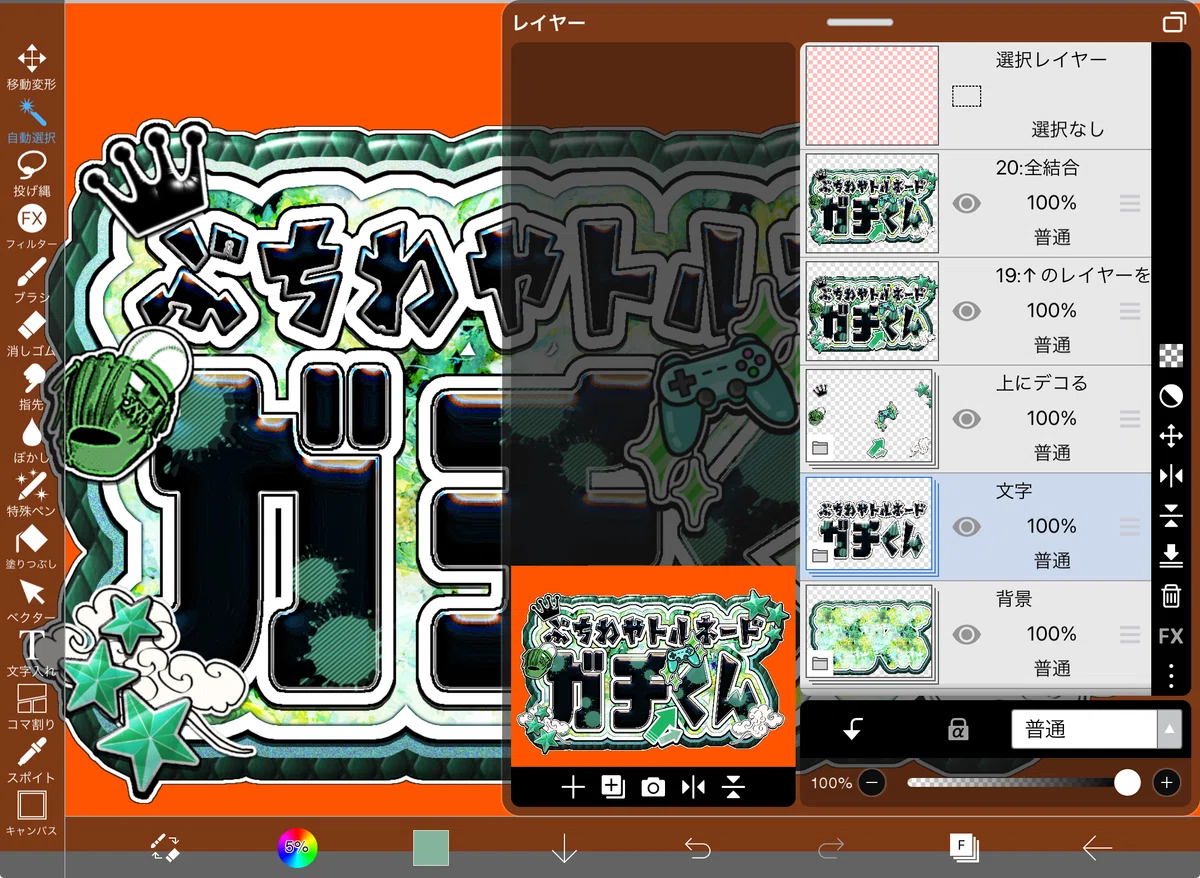
Task: Open layer FX in right sidebar
Action: pyautogui.click(x=1171, y=636)
